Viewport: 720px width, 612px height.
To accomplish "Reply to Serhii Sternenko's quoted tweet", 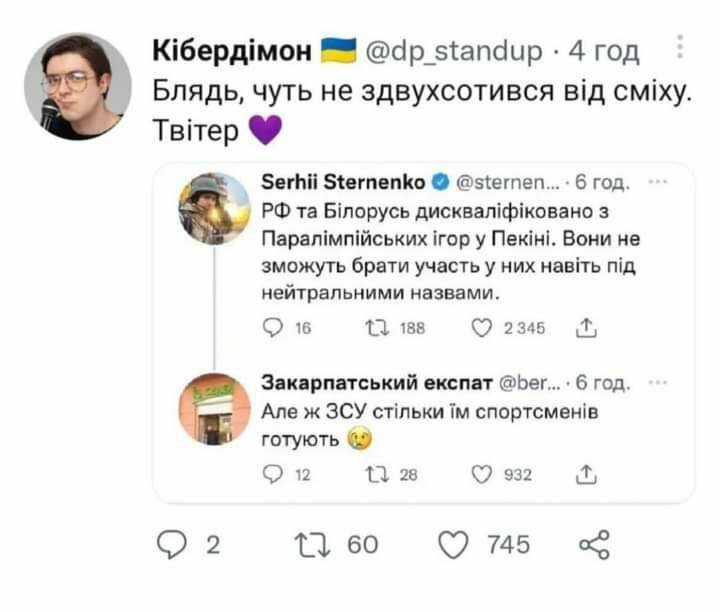I will pyautogui.click(x=270, y=325).
